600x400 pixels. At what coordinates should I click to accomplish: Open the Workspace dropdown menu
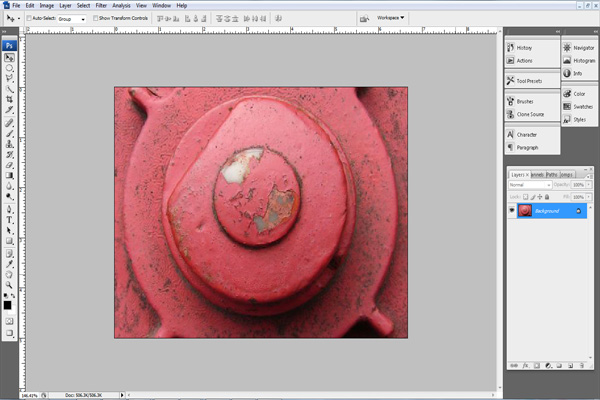coord(390,18)
